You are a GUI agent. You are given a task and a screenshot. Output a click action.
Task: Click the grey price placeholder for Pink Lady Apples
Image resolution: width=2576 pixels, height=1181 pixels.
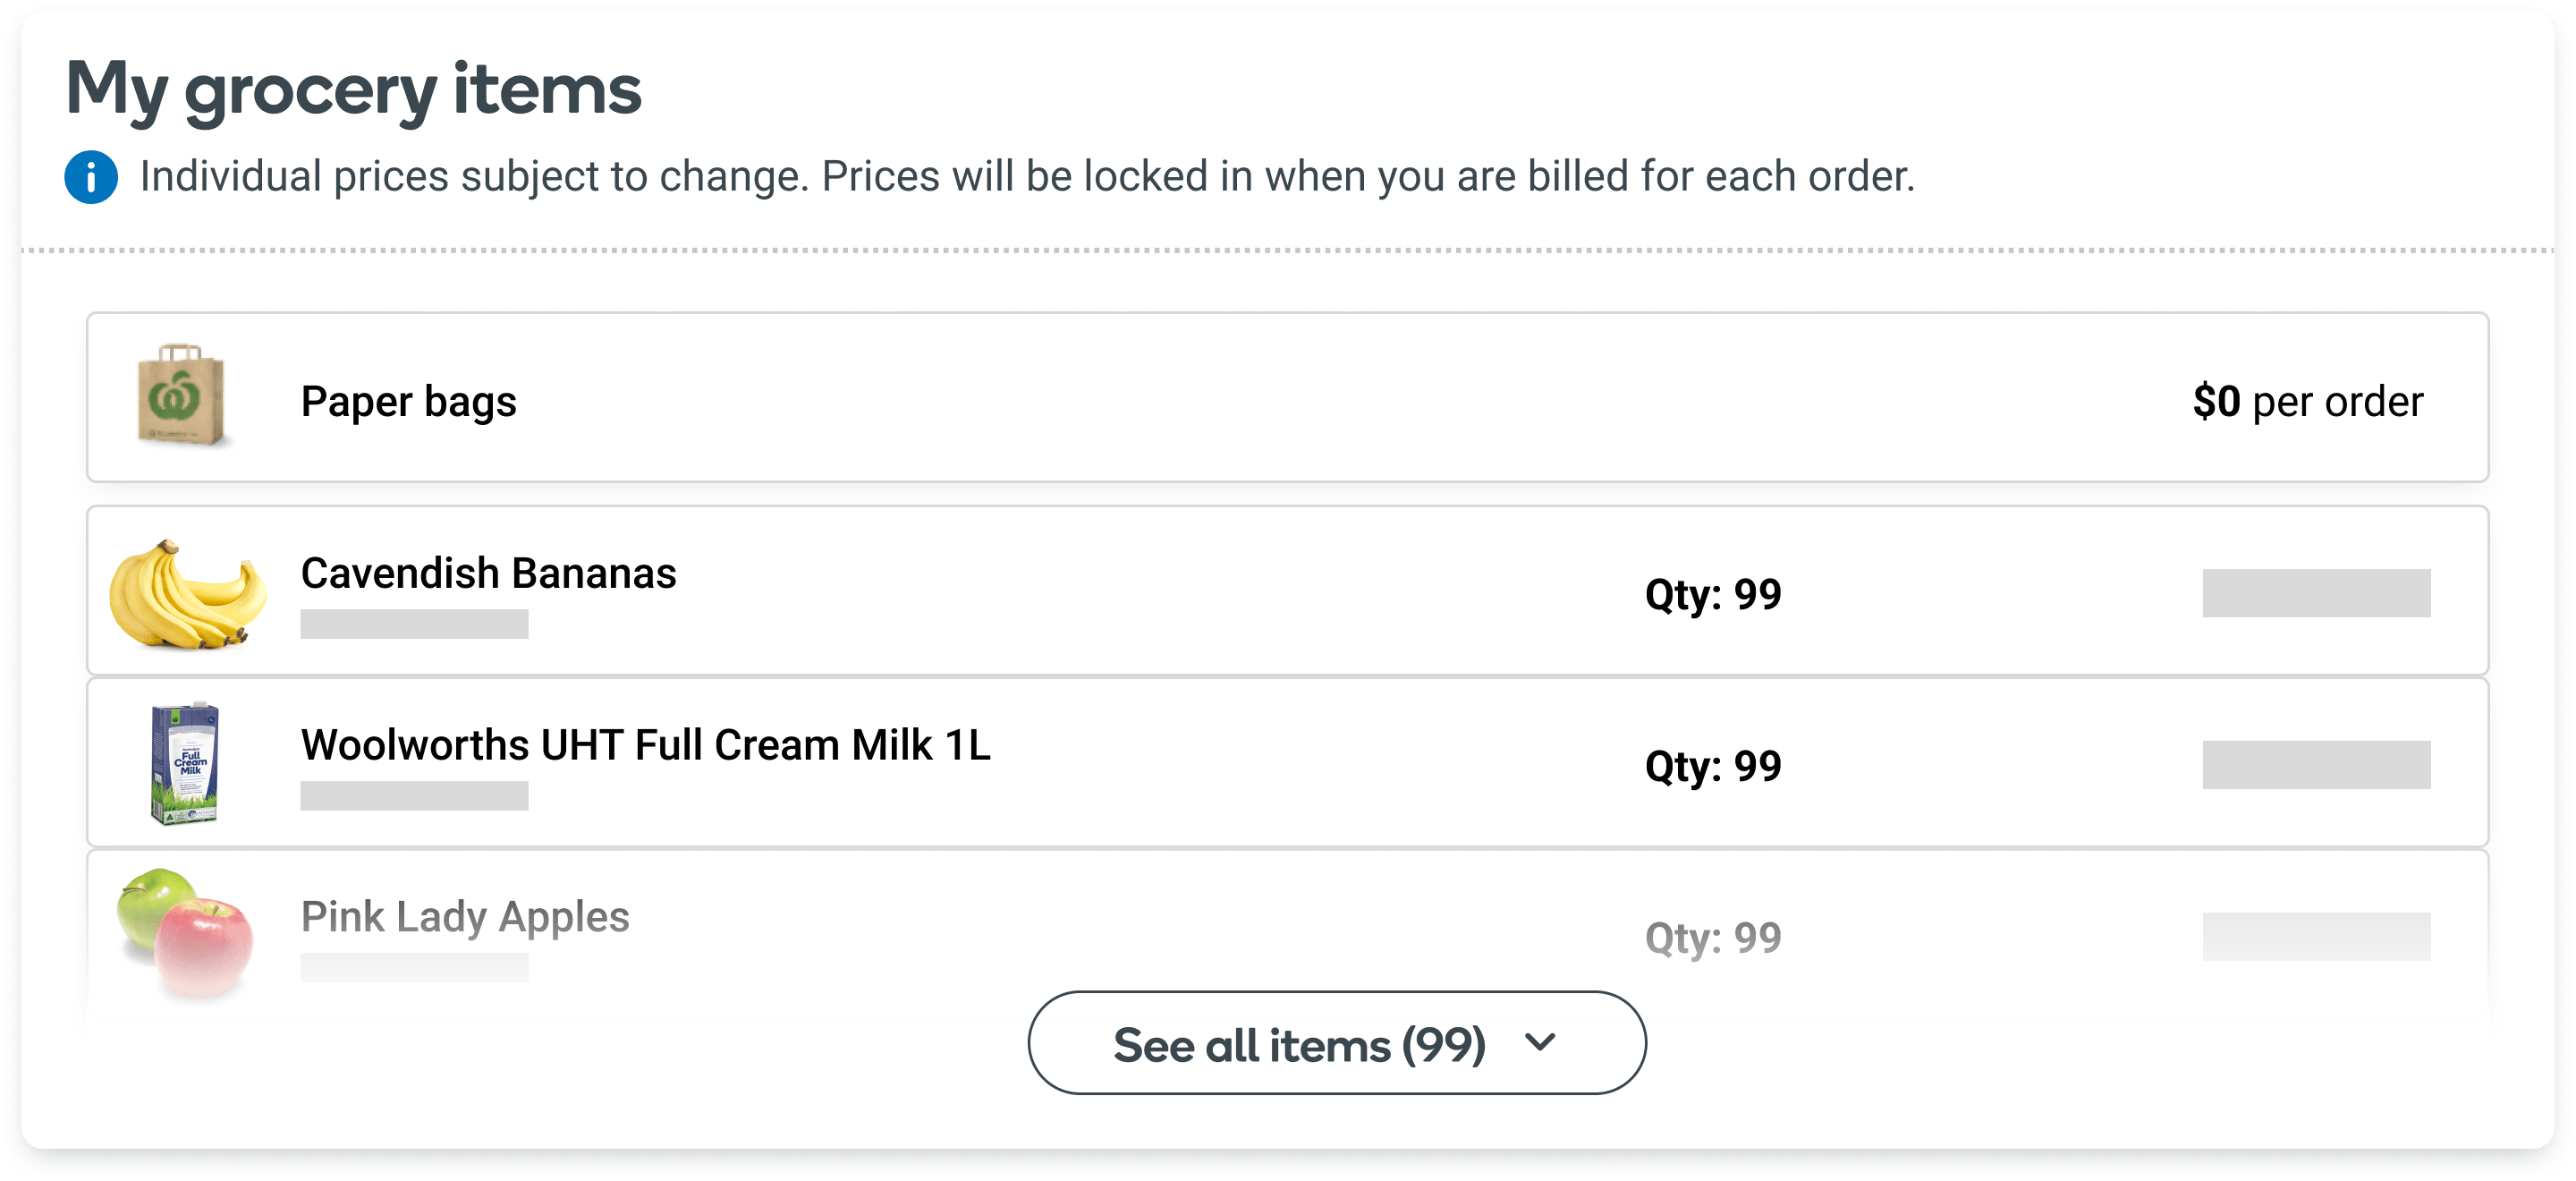[2315, 936]
